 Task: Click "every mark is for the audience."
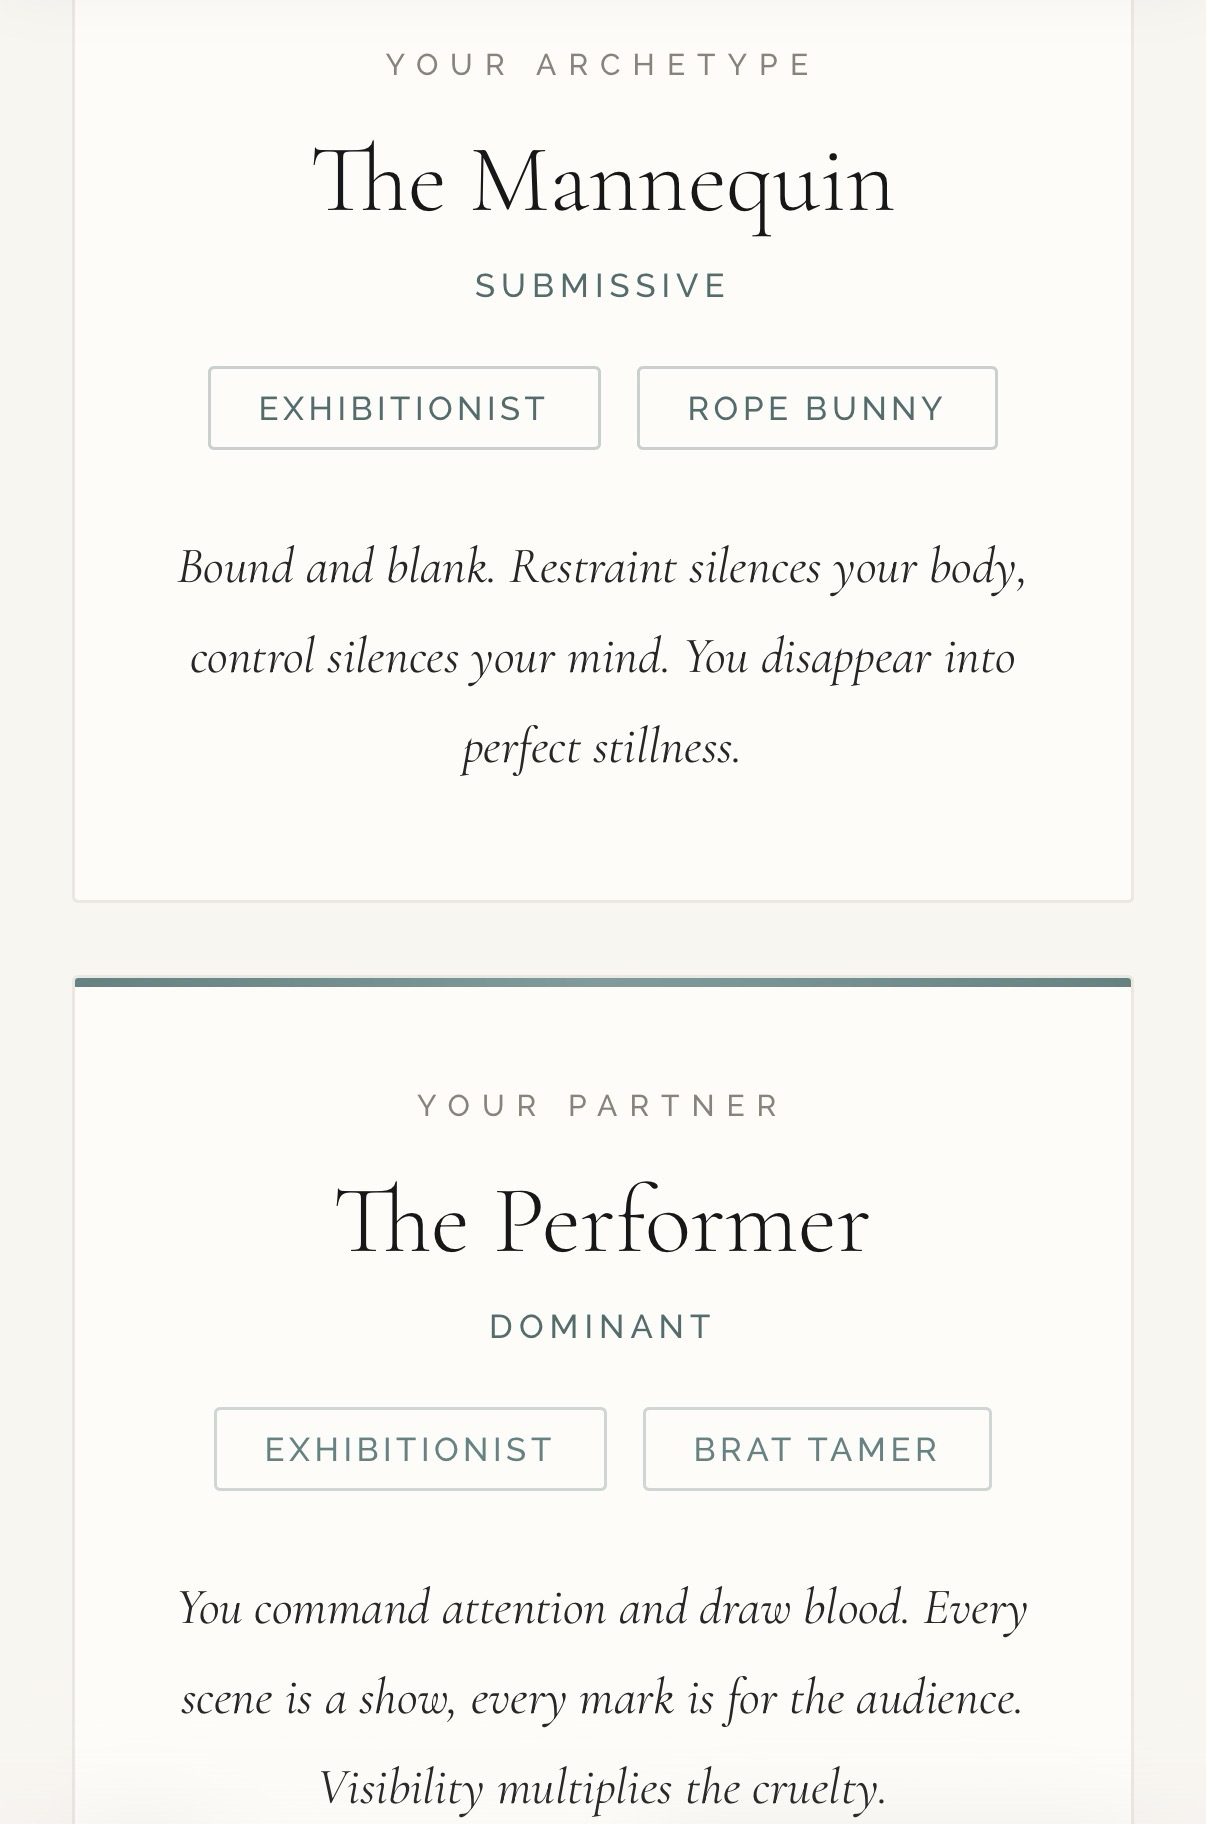(746, 1698)
